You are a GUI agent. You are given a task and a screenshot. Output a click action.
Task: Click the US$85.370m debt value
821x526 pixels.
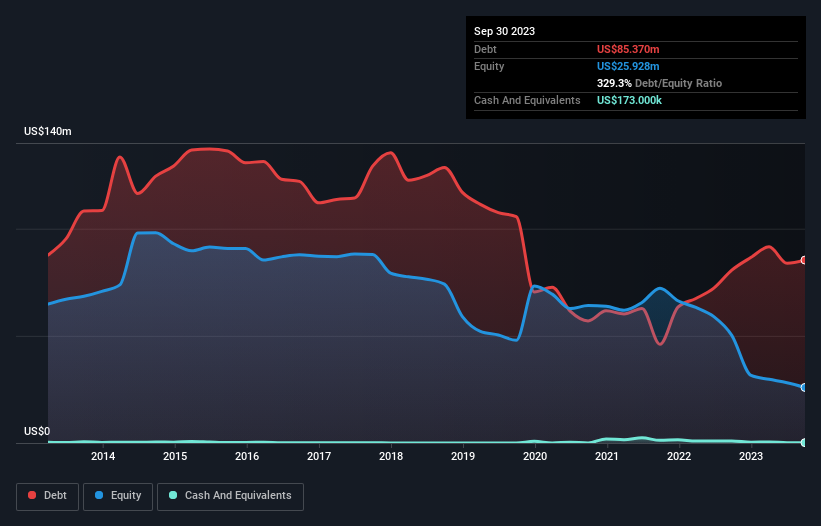(628, 49)
